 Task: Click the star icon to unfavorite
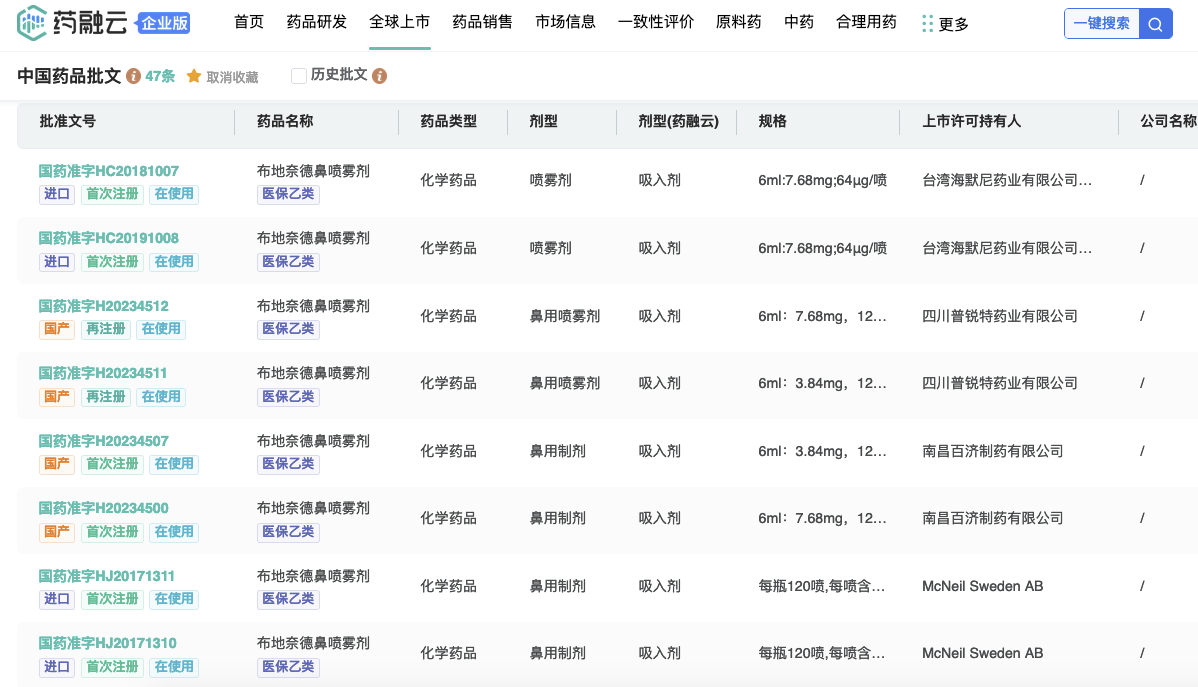point(194,76)
